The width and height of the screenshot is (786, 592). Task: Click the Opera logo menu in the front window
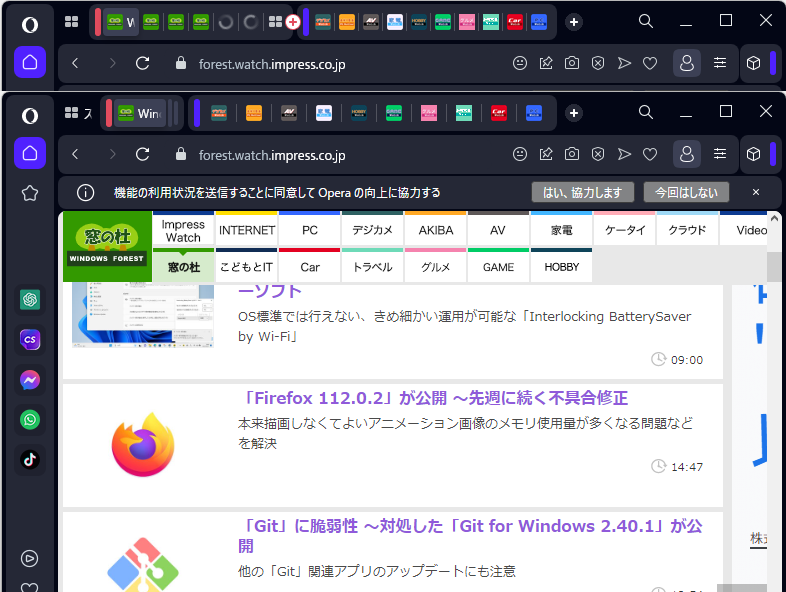[30, 116]
